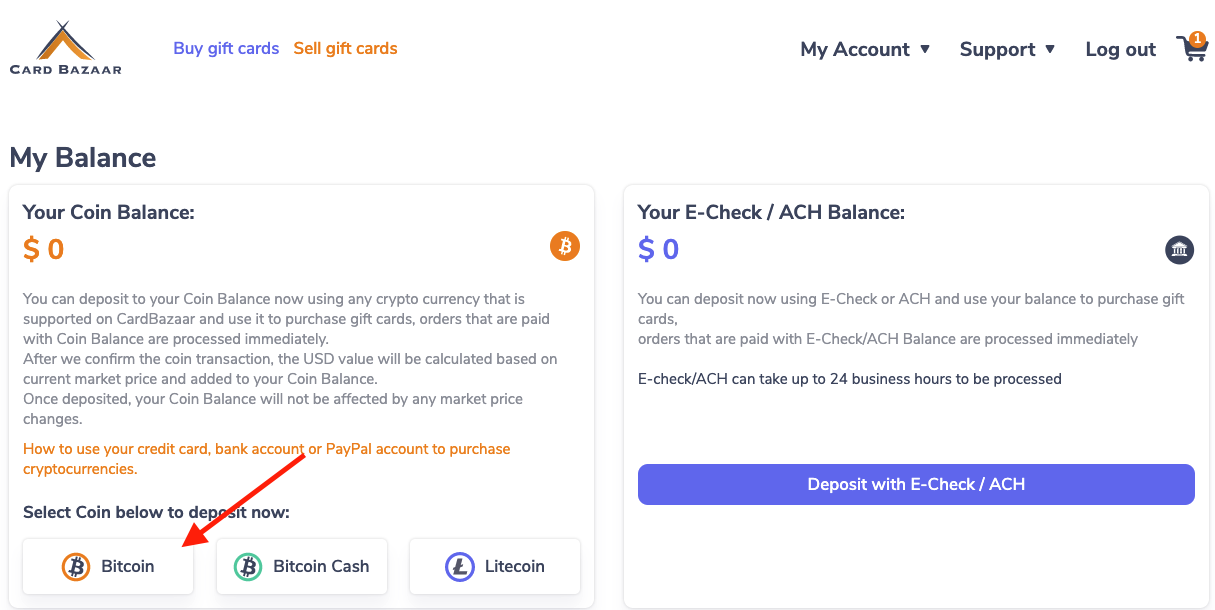The width and height of the screenshot is (1215, 610).
Task: Expand the Support dropdown menu
Action: [1007, 49]
